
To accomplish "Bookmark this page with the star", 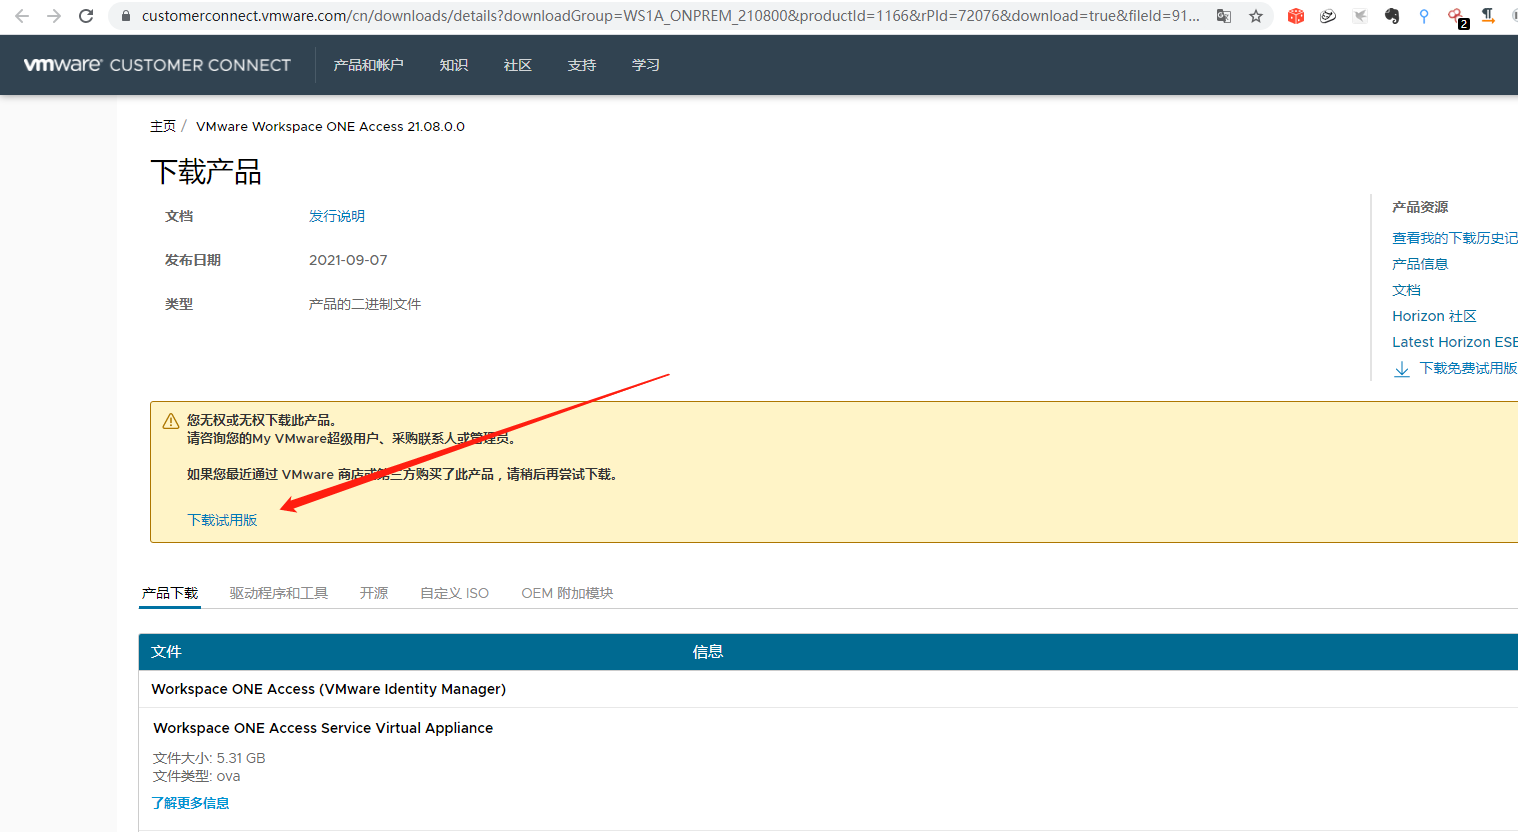I will 1256,16.
